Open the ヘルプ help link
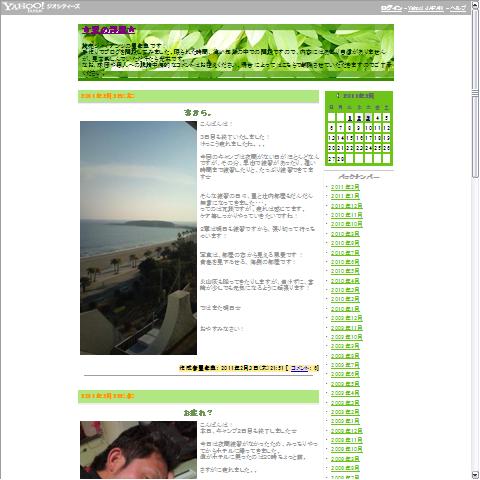480x480 pixels. 458,8
